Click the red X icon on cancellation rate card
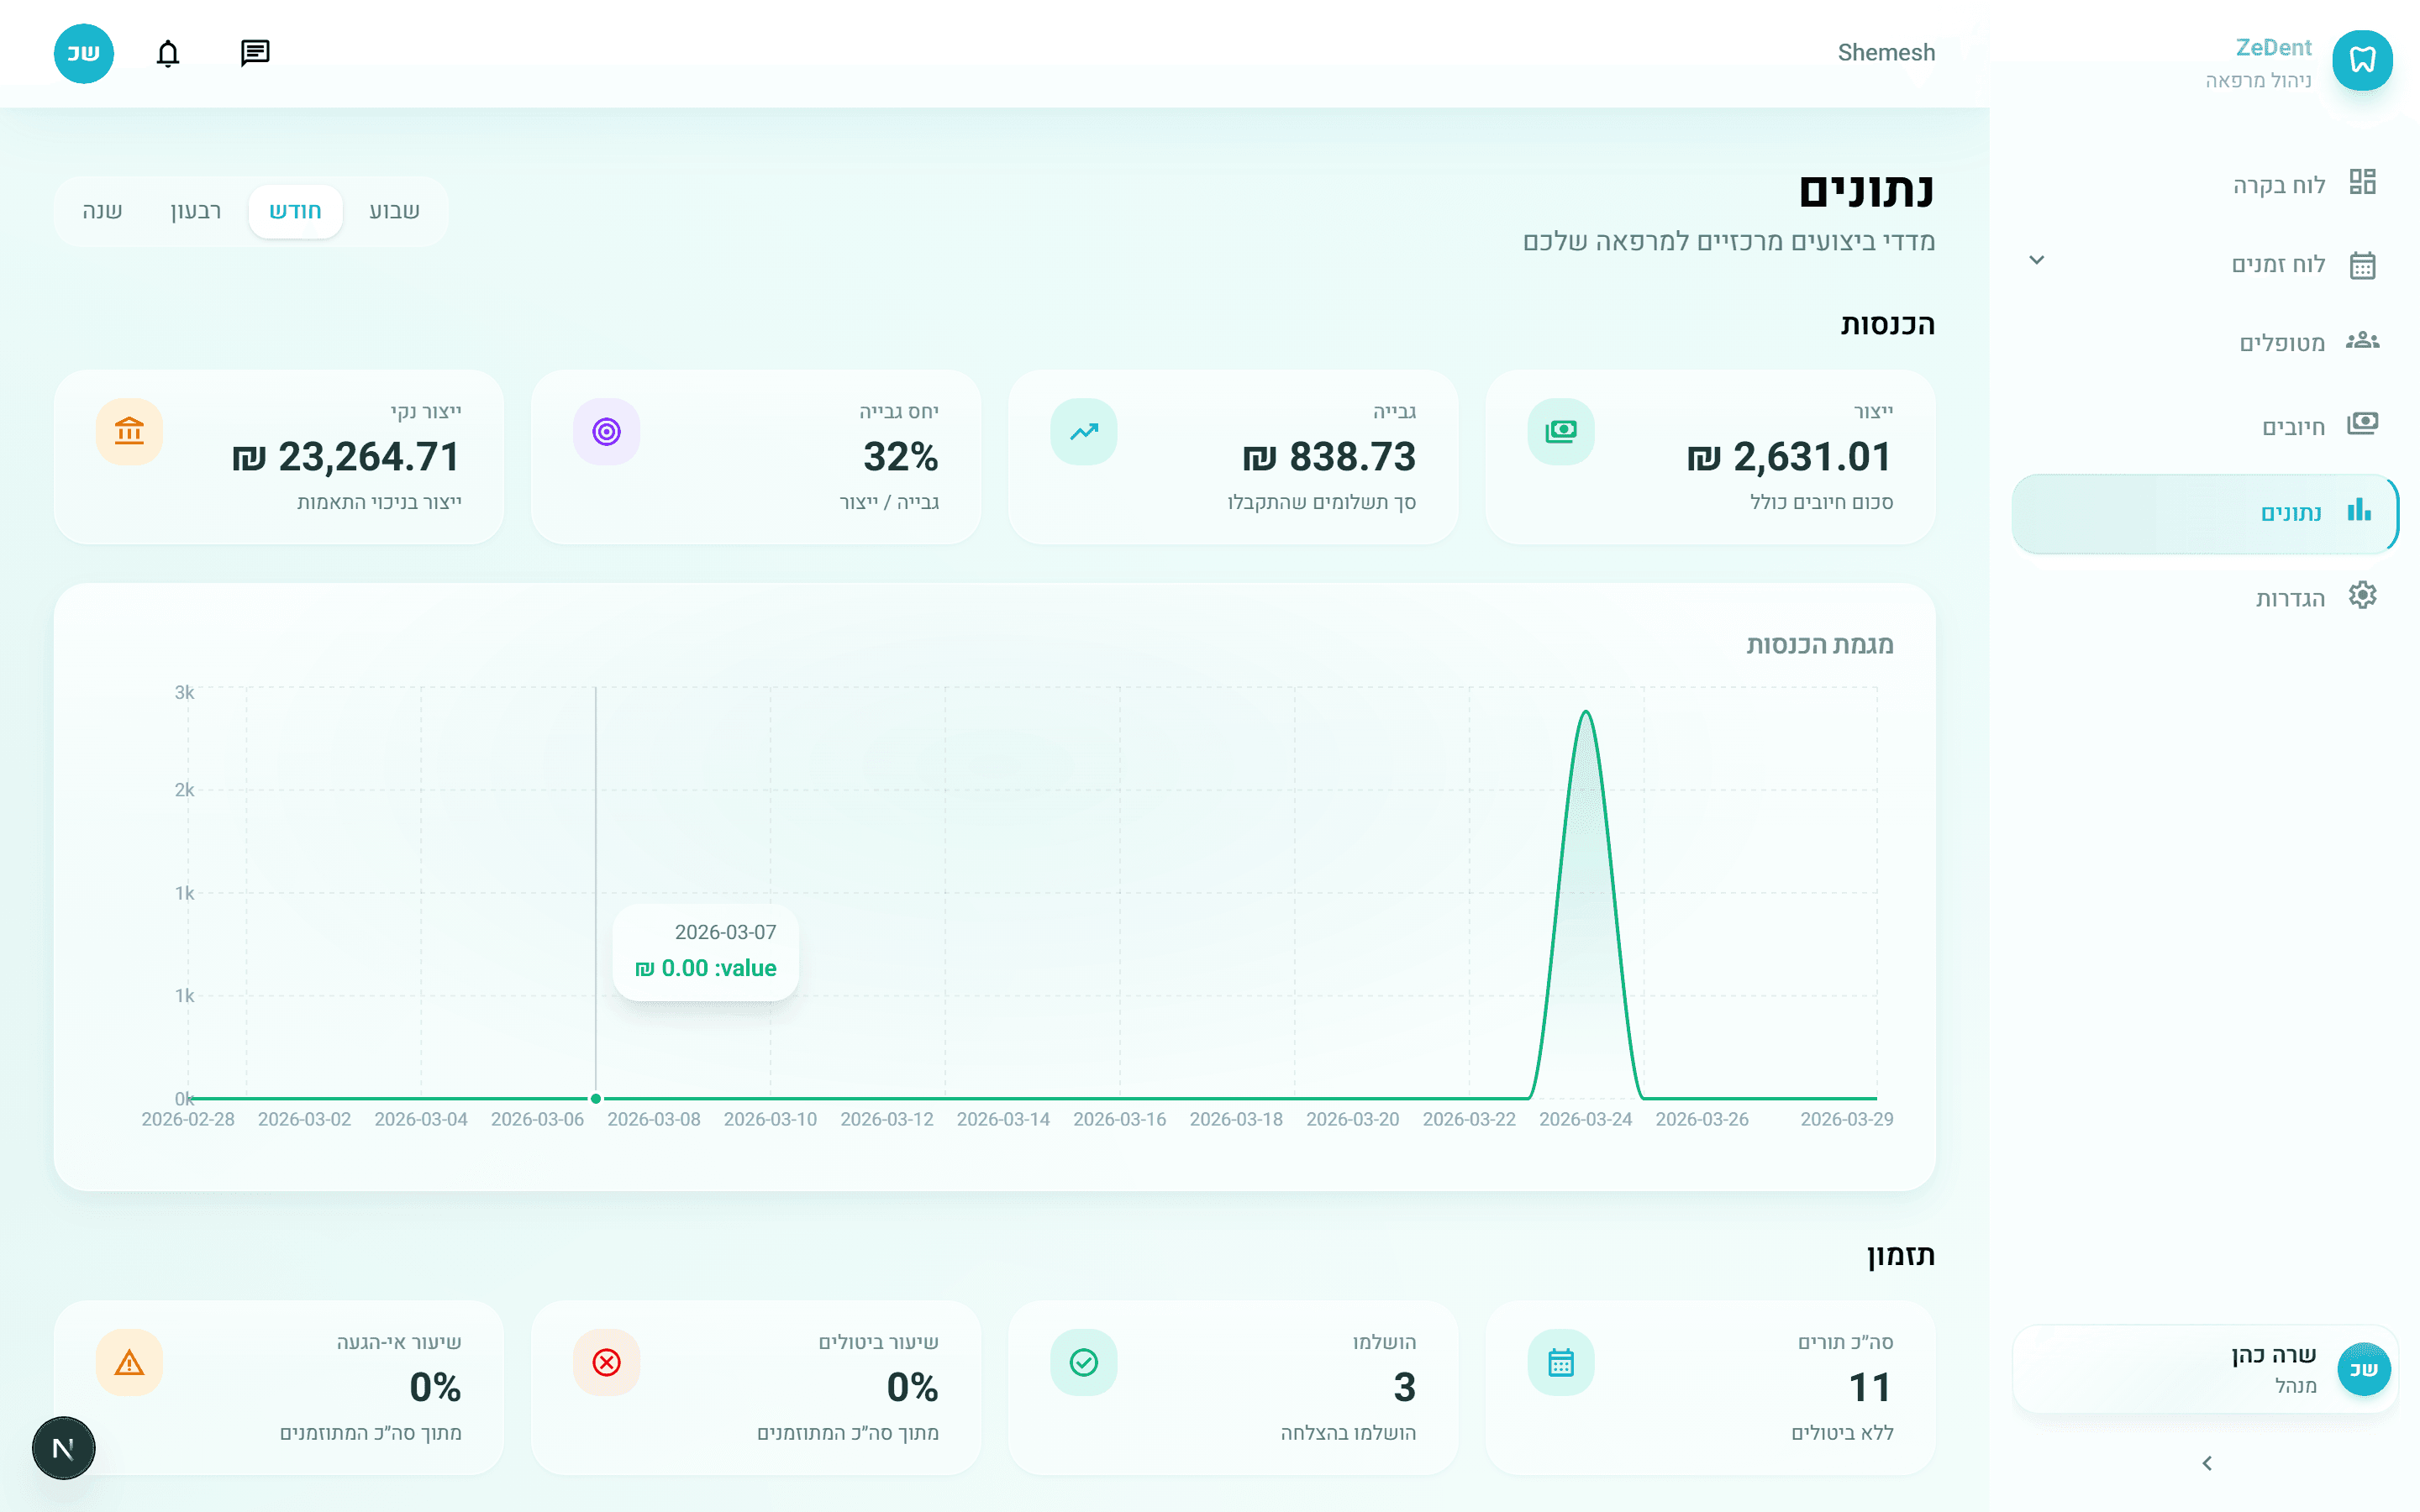This screenshot has width=2420, height=1512. point(606,1362)
